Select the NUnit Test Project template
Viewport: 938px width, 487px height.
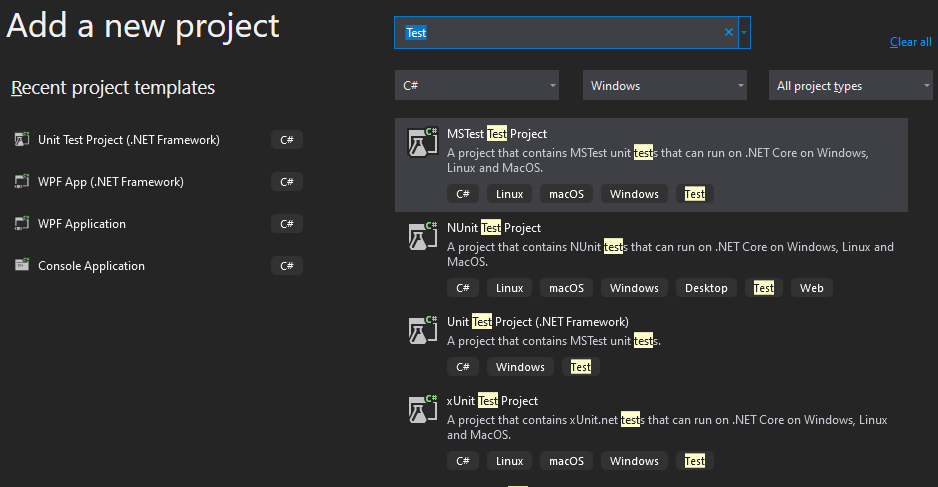pyautogui.click(x=651, y=259)
